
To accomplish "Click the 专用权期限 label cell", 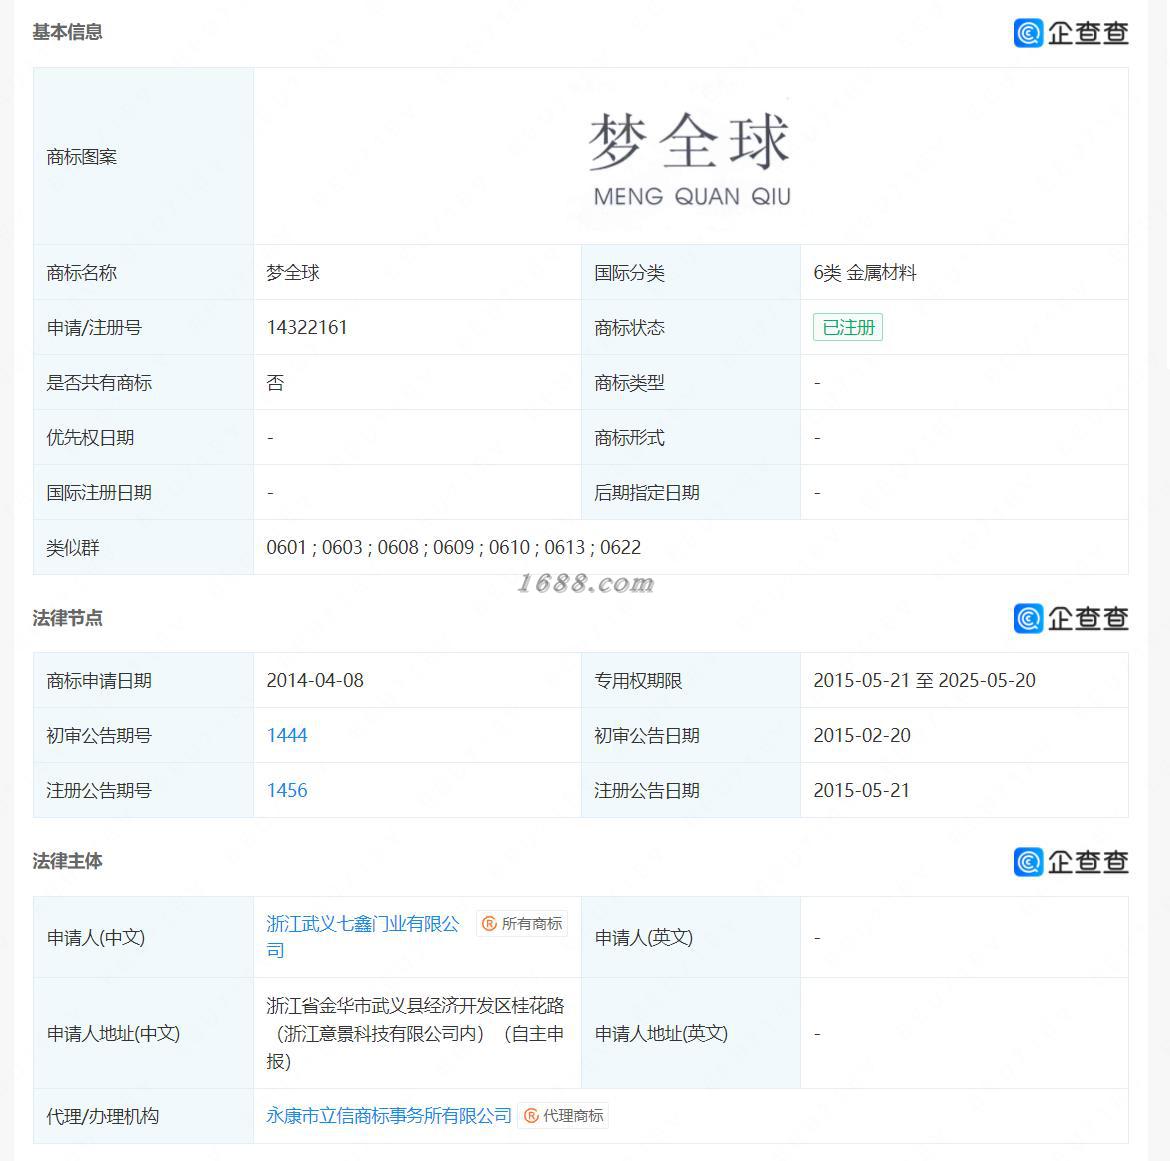I will coord(690,680).
